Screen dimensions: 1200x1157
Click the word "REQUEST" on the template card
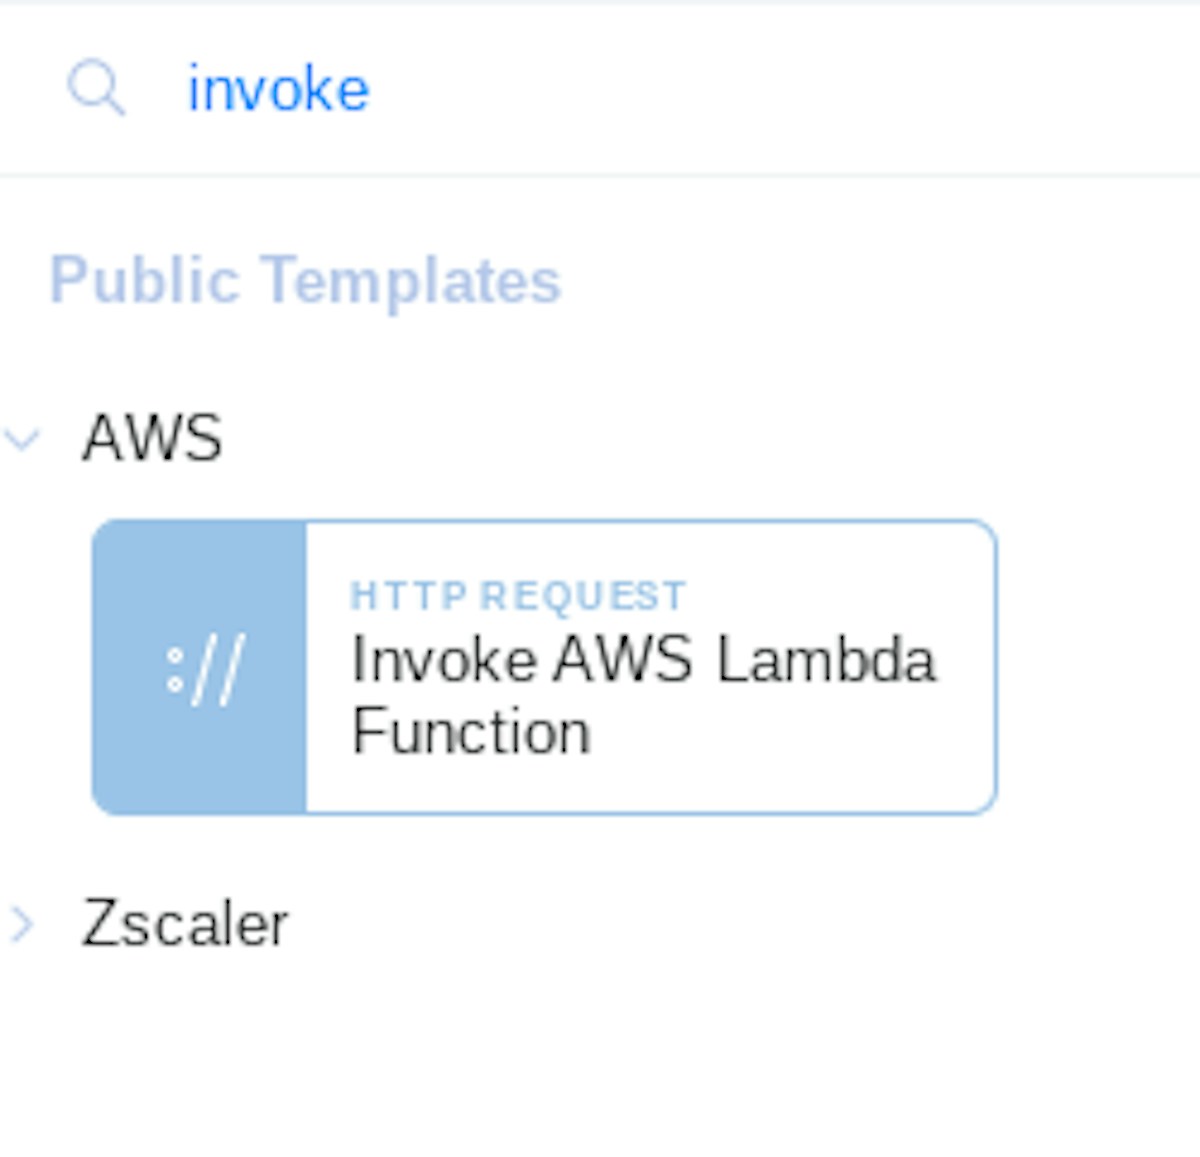point(582,596)
